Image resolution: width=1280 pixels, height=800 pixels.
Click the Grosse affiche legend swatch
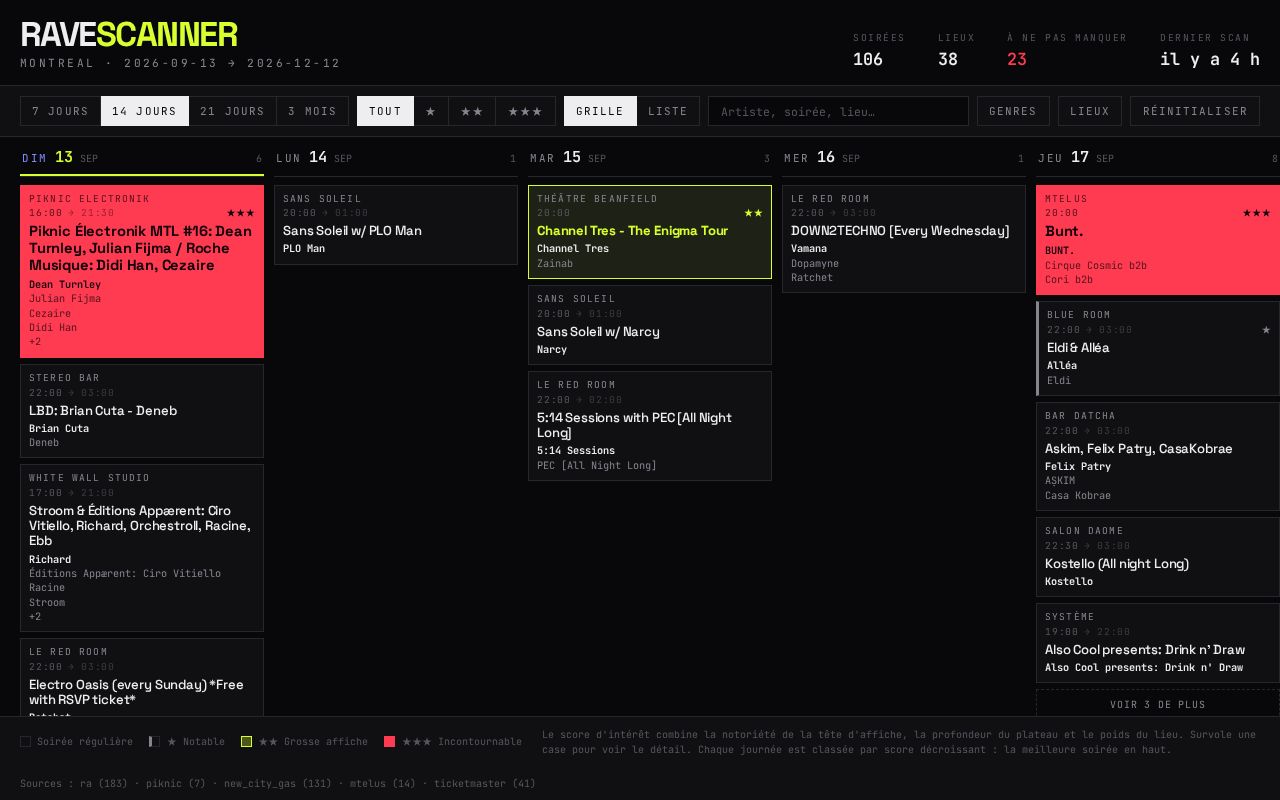point(246,742)
